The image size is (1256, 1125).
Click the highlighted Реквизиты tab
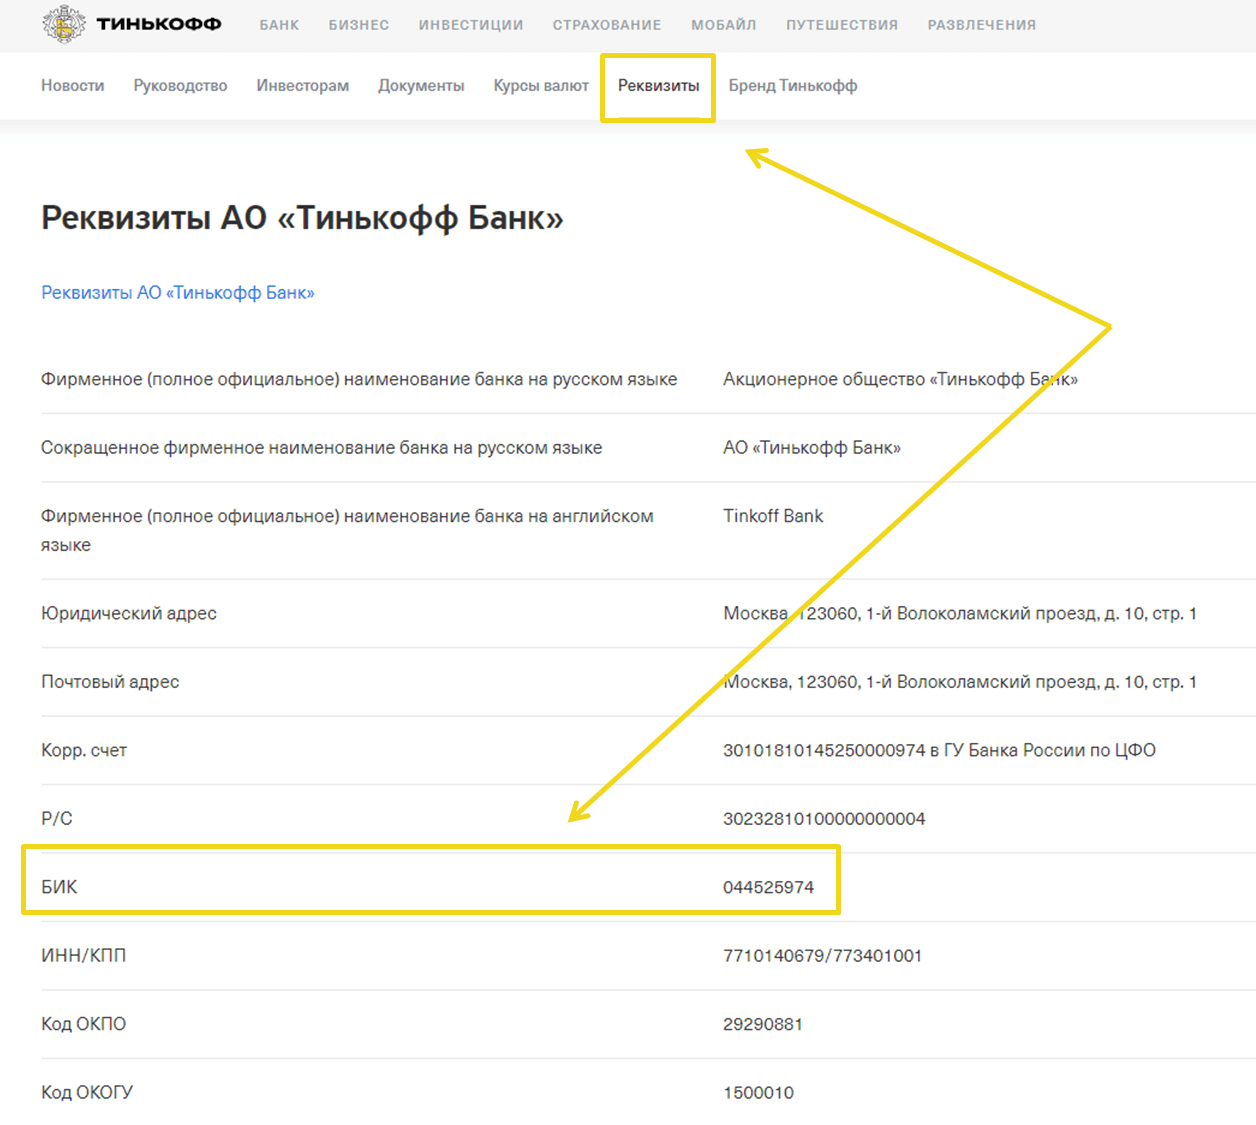(x=658, y=86)
